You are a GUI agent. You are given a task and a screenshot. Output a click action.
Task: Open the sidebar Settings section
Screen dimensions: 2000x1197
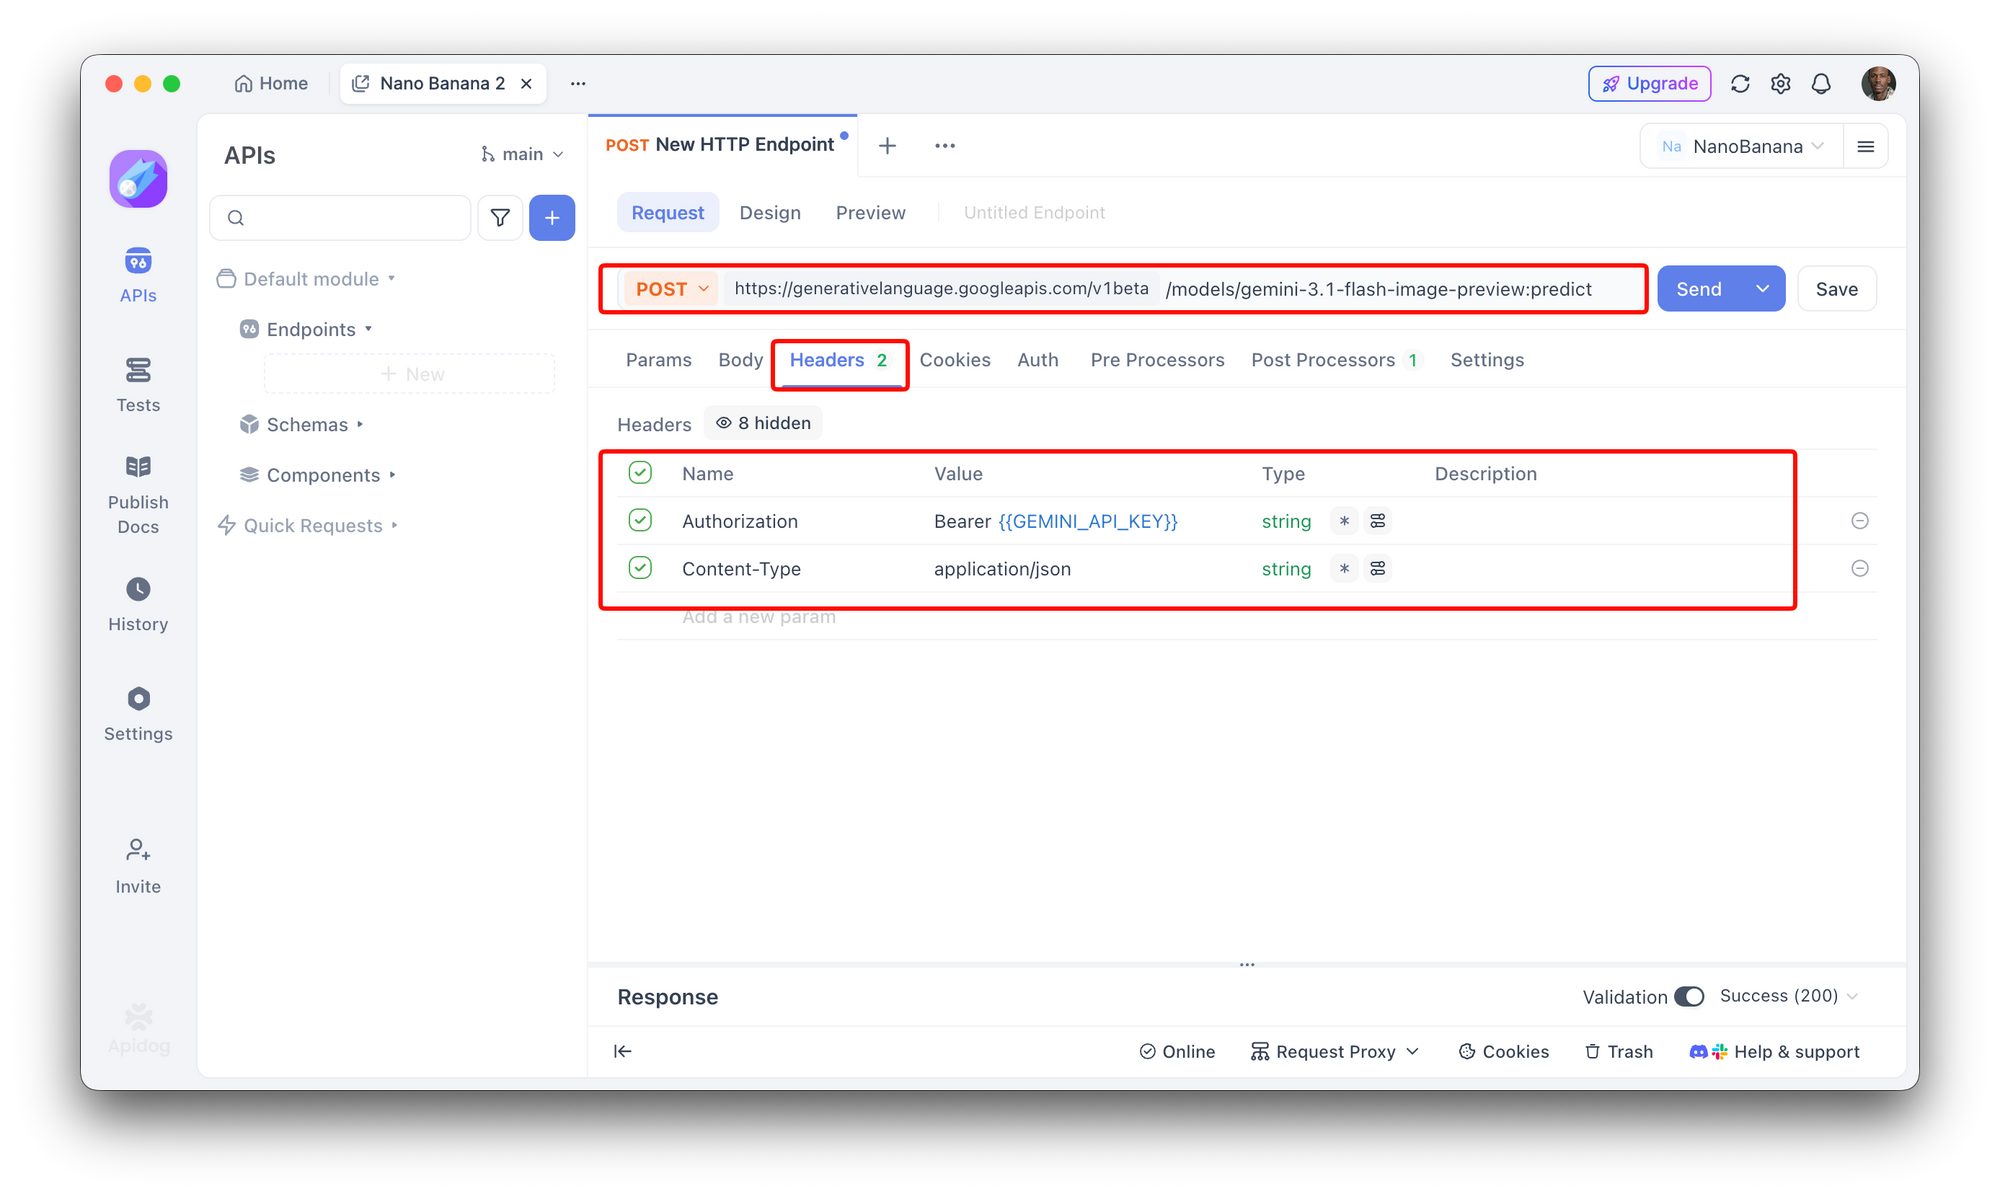point(138,714)
